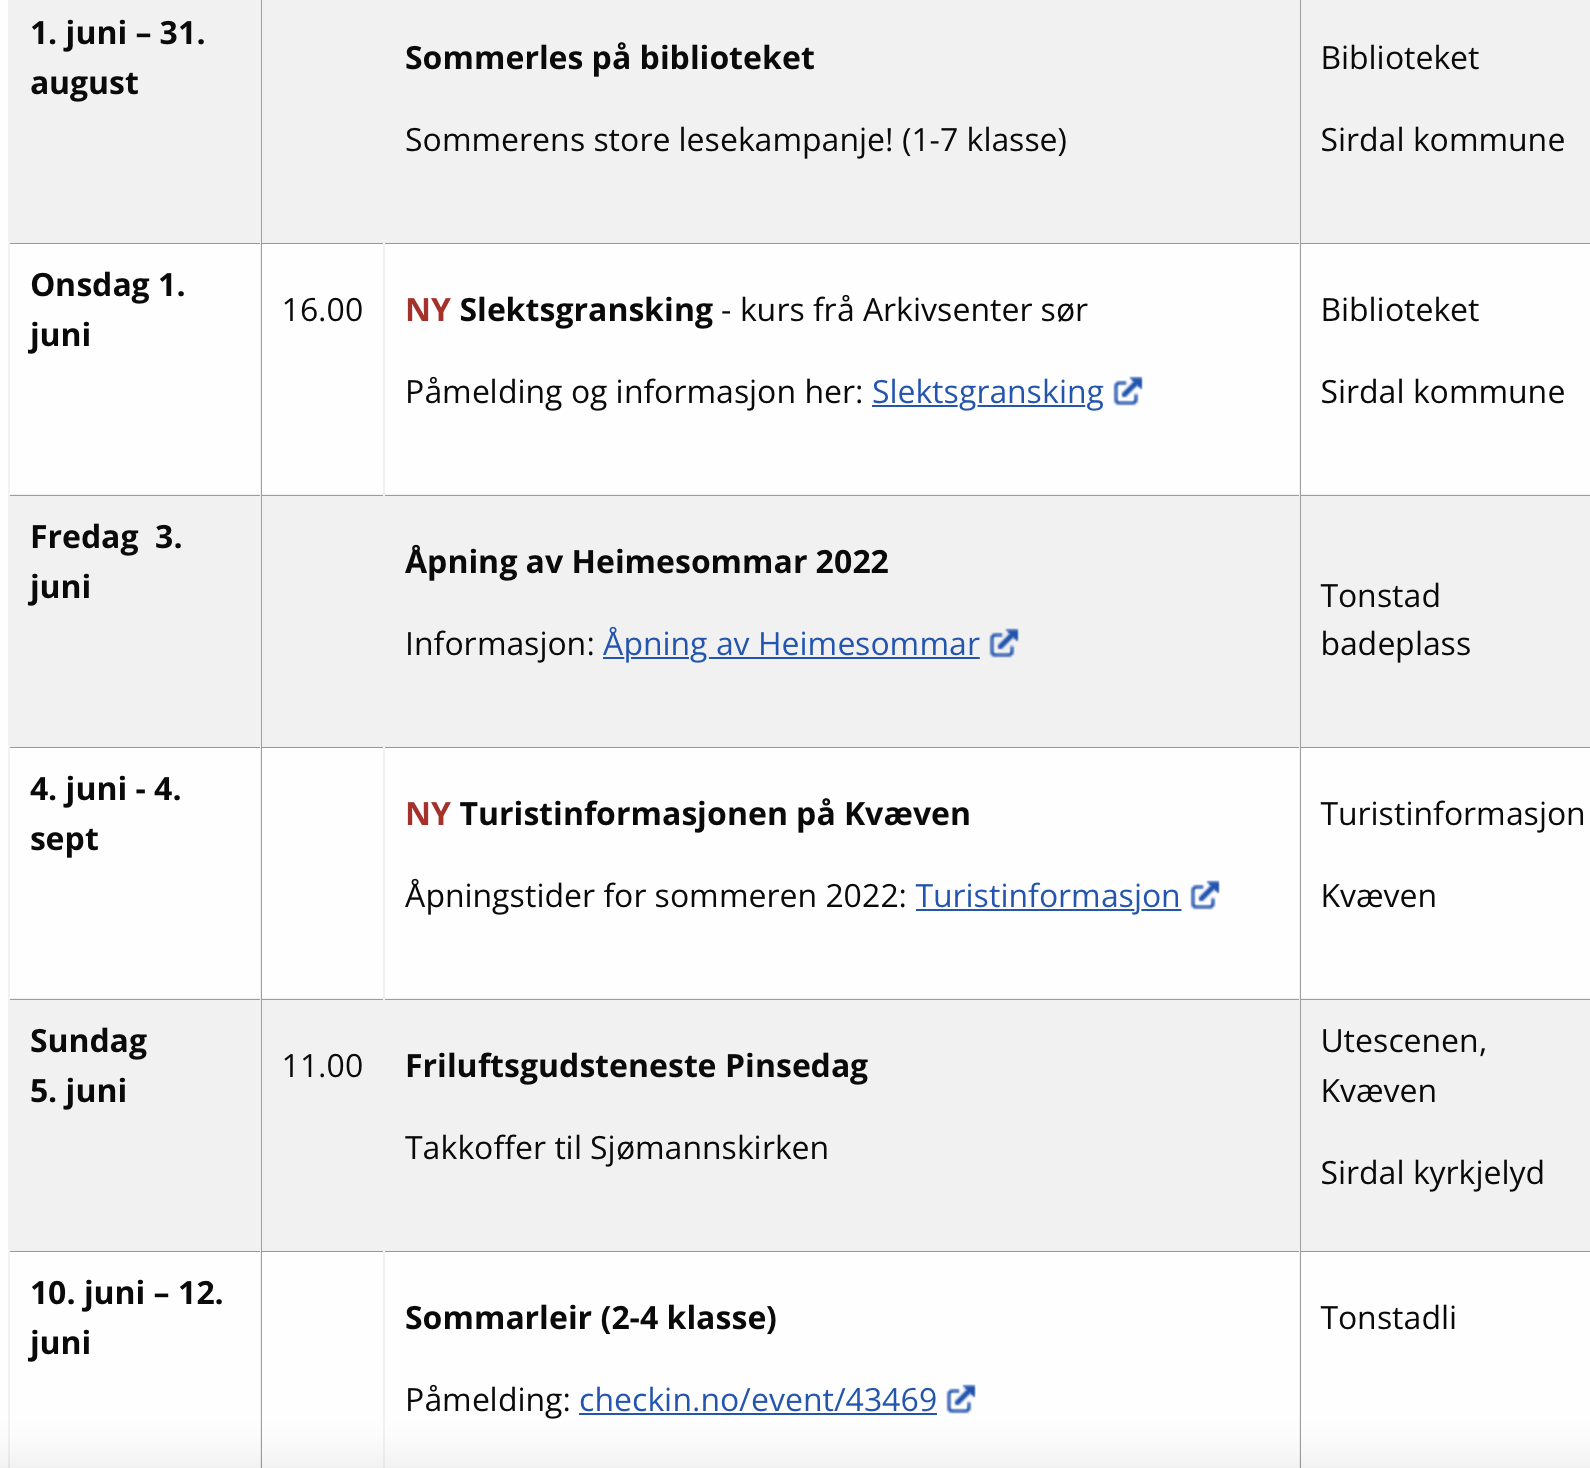Click external-link icon after checkin.no link
The image size is (1590, 1468).
click(961, 1399)
